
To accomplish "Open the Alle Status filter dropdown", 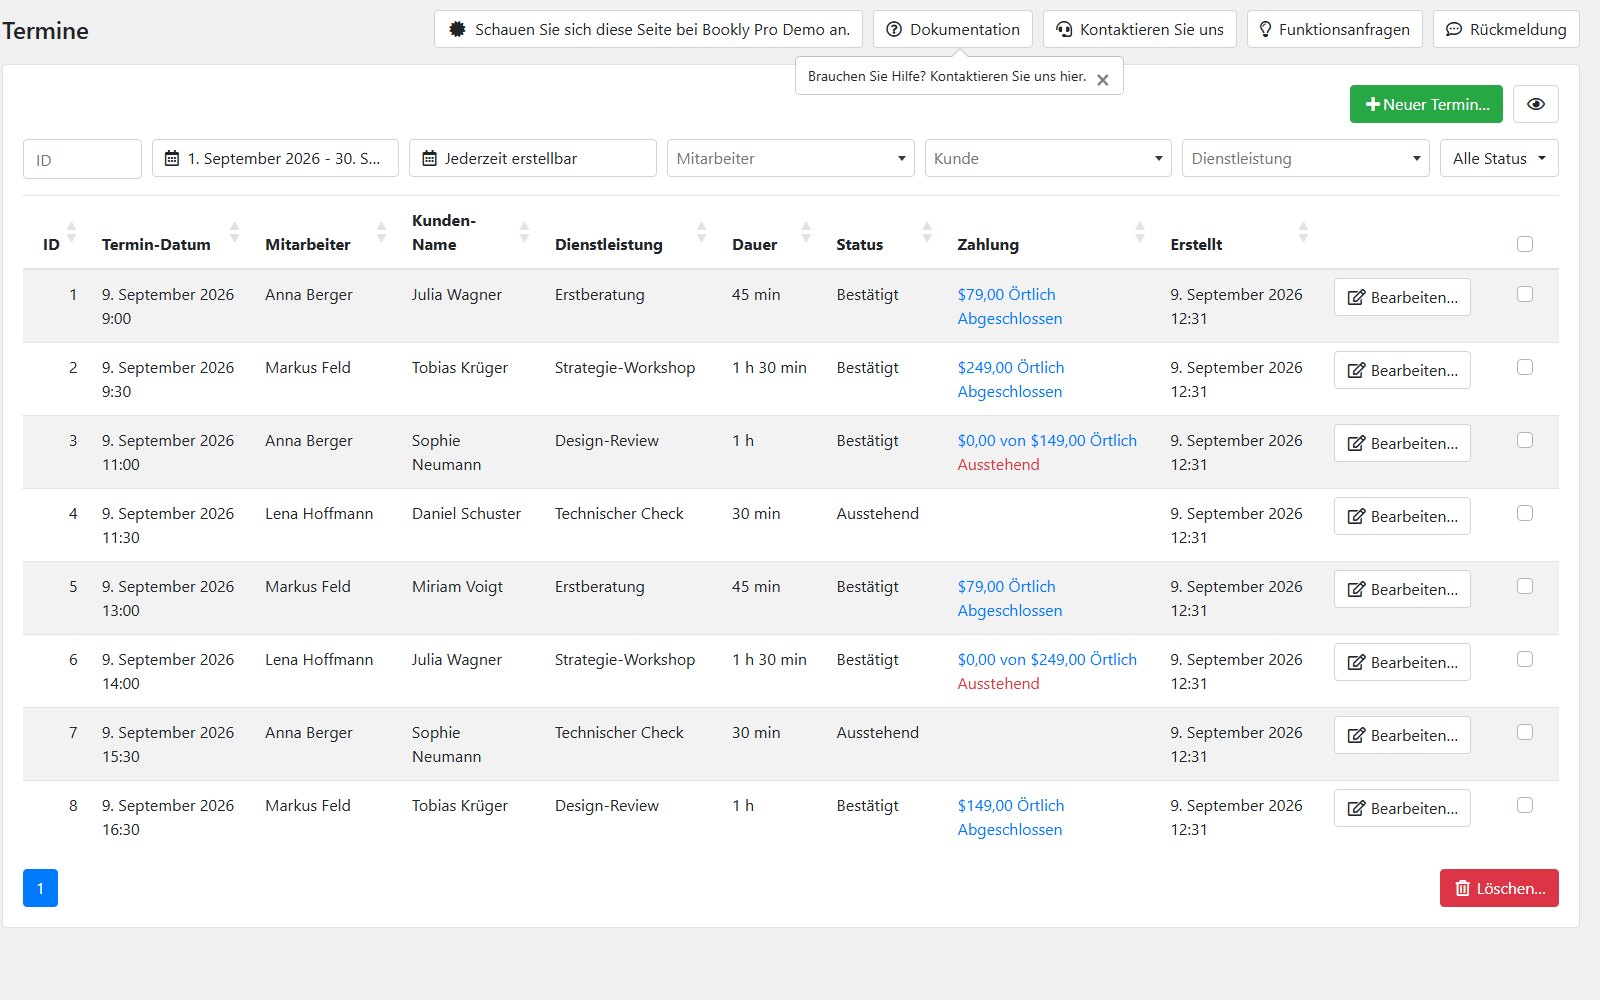I will pyautogui.click(x=1499, y=158).
